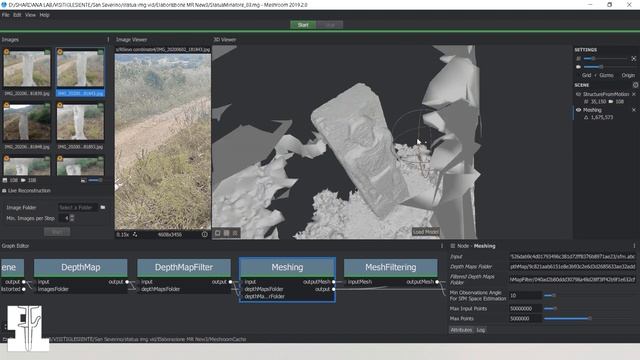
Task: Toggle the Origin display option
Action: coord(628,76)
